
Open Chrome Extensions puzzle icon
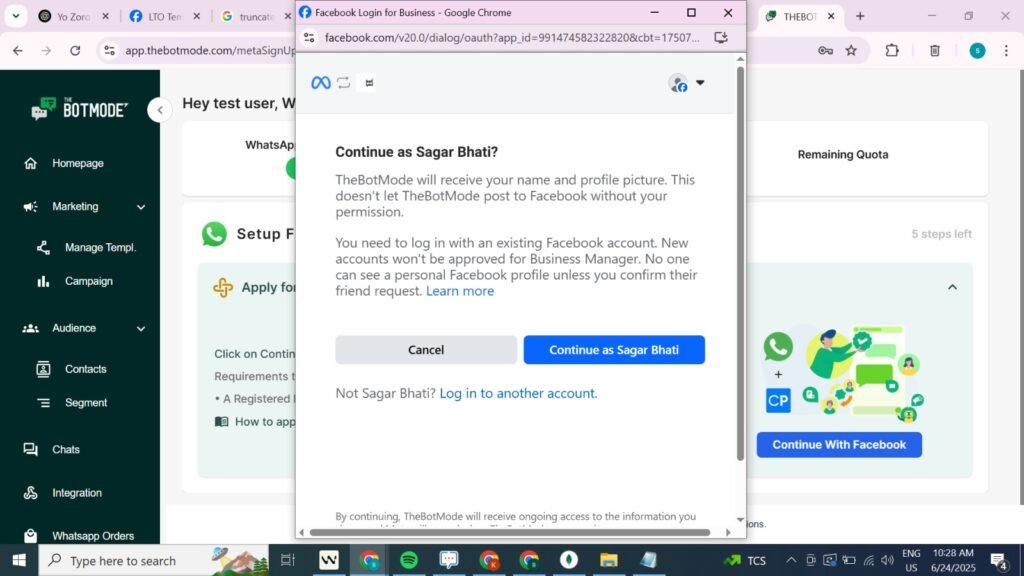coord(892,50)
